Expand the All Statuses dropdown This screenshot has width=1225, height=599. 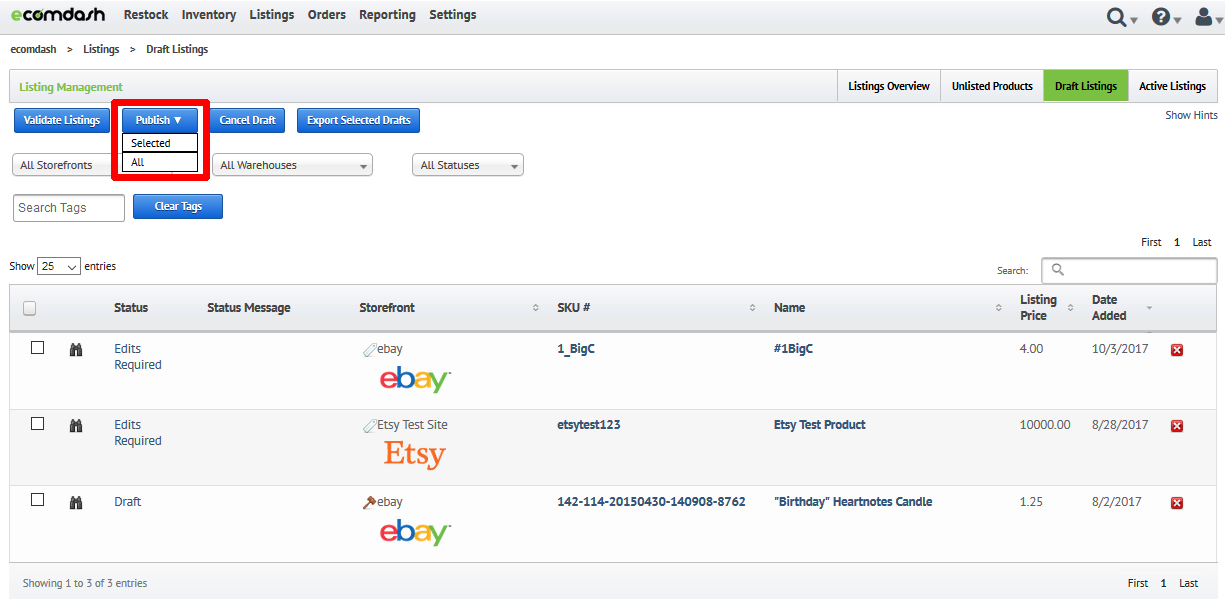(468, 165)
